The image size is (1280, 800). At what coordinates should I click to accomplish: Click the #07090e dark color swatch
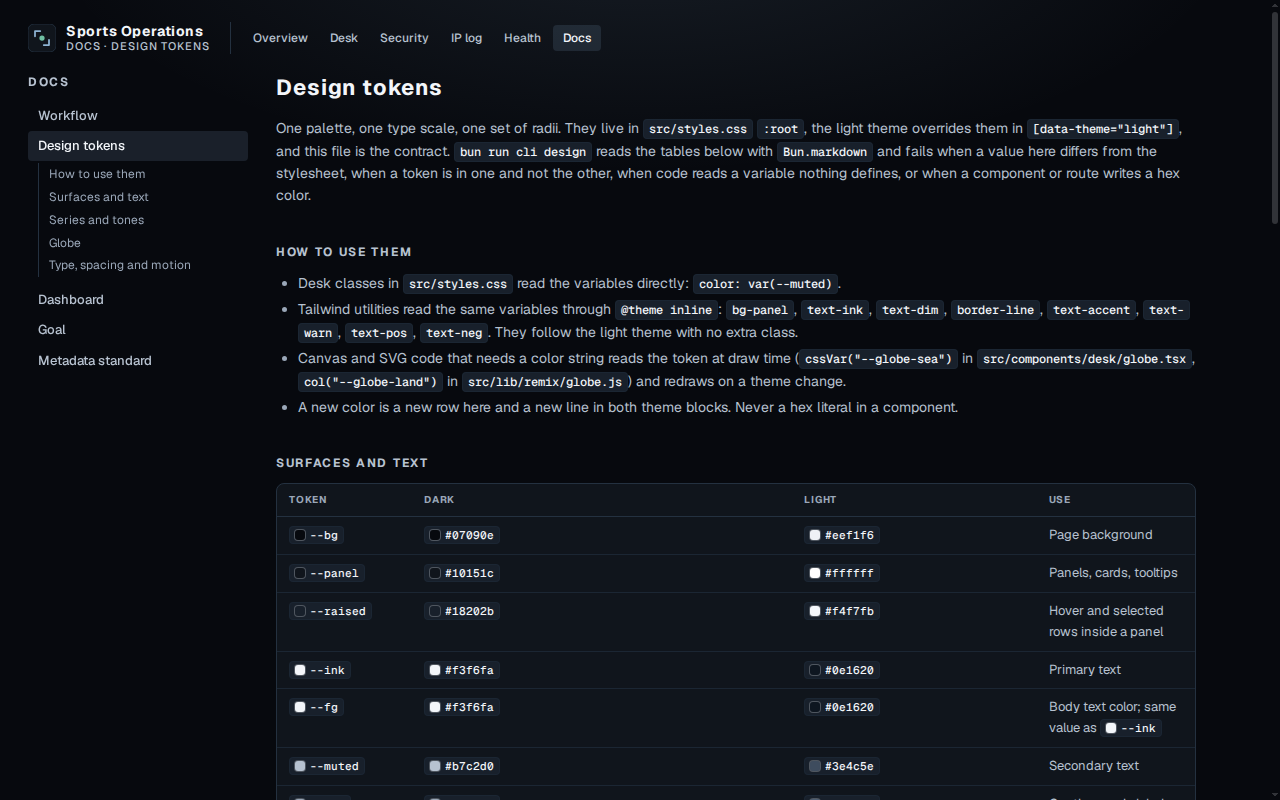pyautogui.click(x=435, y=535)
